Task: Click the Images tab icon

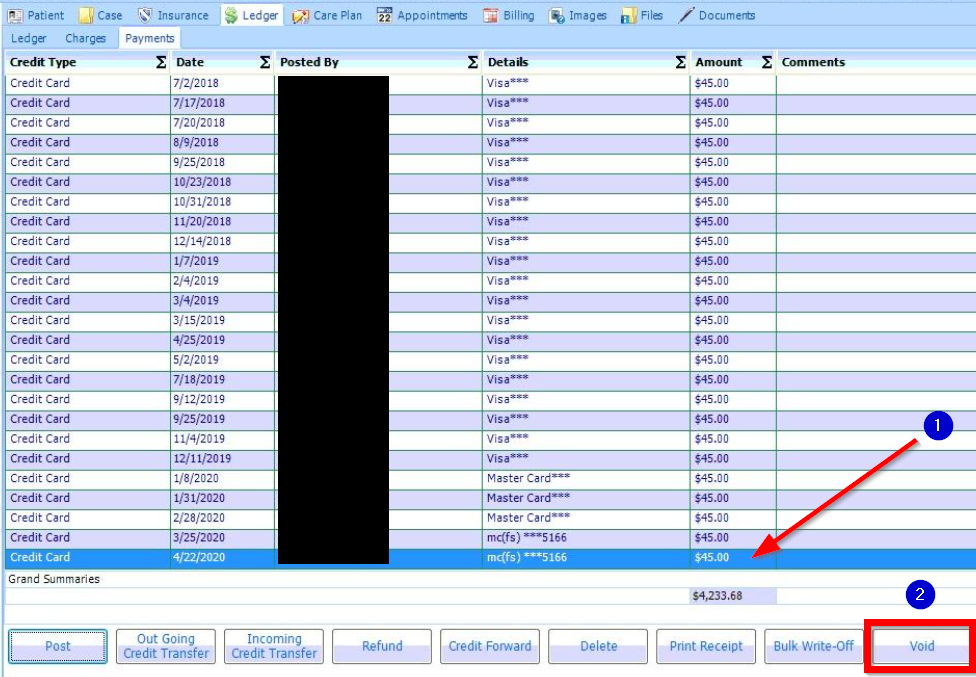Action: click(x=556, y=16)
